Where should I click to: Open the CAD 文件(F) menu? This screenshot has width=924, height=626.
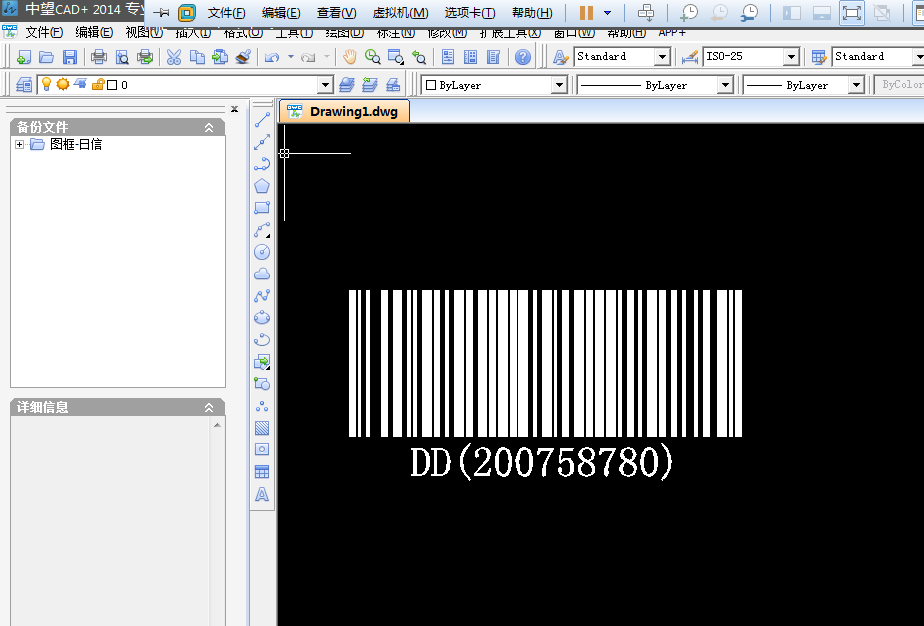(x=44, y=32)
